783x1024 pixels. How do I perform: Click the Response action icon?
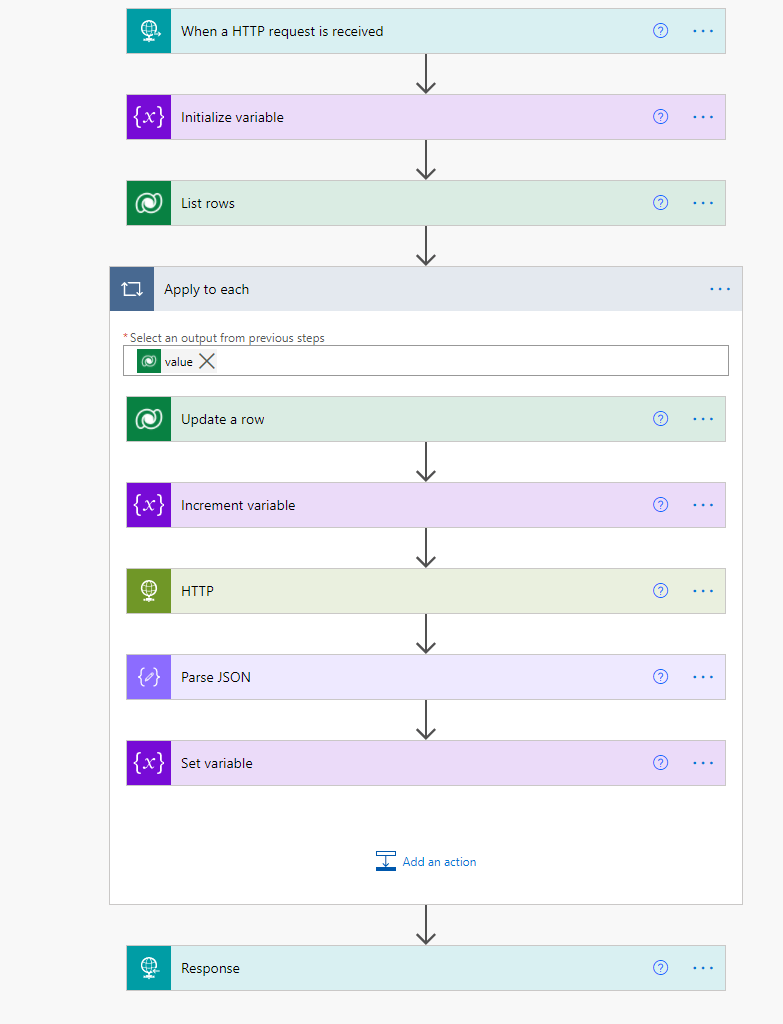tap(149, 968)
